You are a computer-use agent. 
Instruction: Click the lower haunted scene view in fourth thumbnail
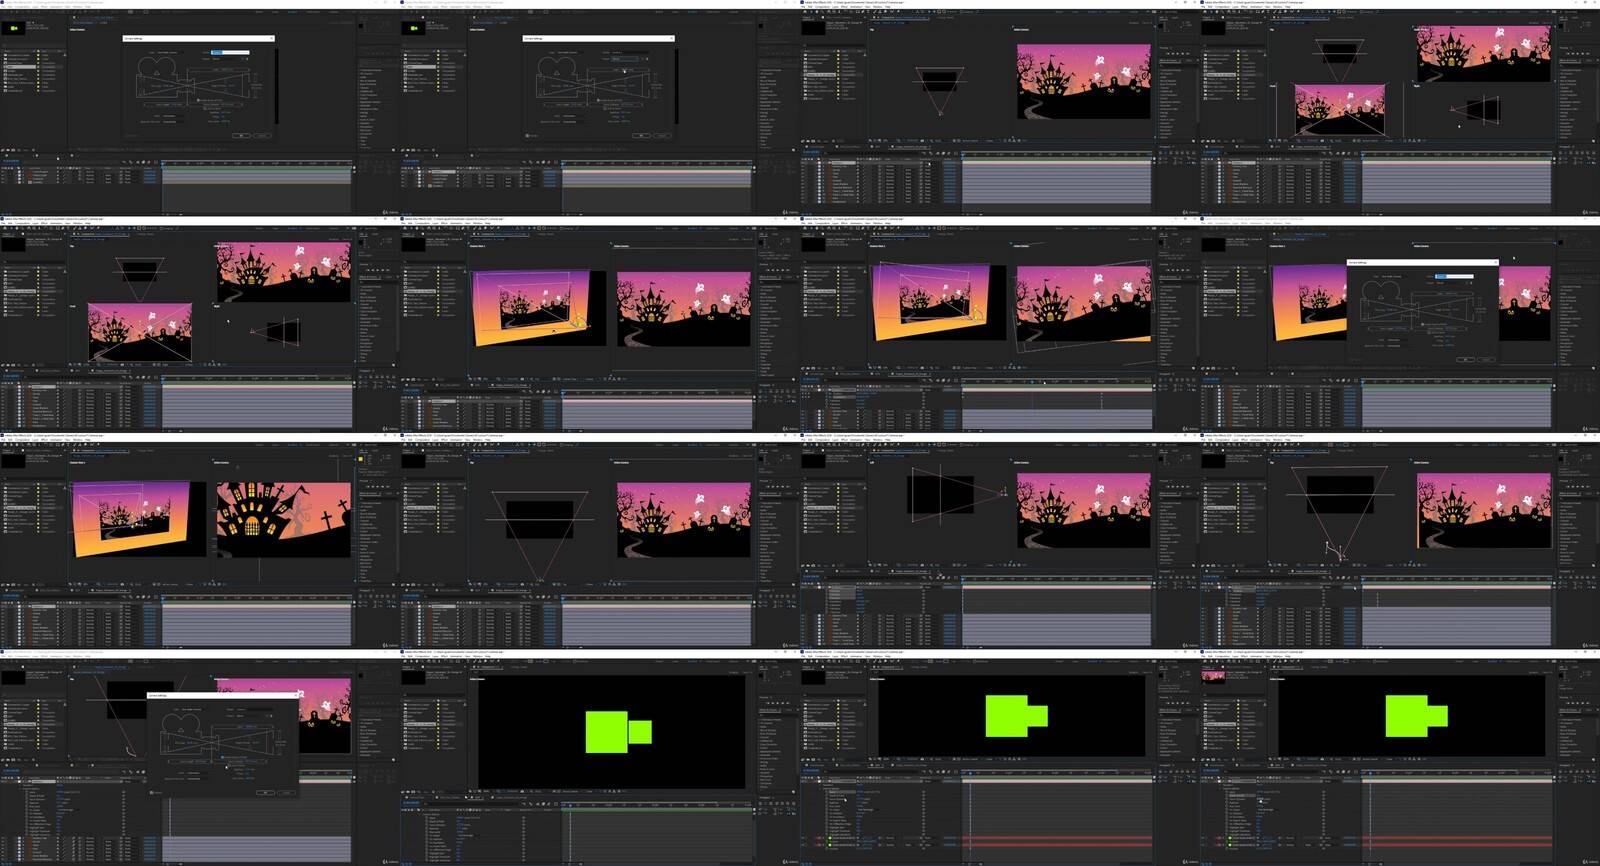(x=1340, y=109)
